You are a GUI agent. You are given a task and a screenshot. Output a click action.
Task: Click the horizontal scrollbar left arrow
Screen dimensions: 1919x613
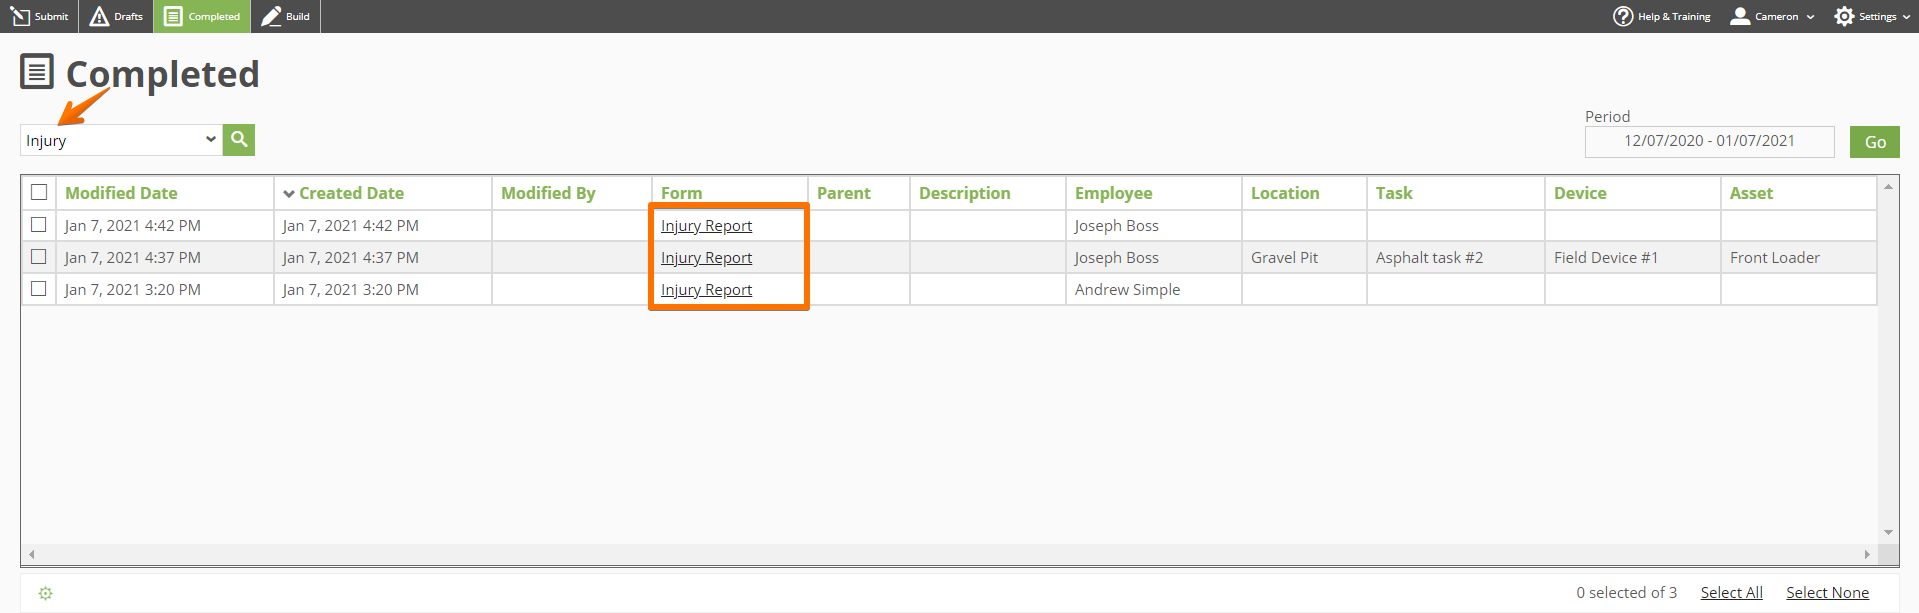coord(32,554)
